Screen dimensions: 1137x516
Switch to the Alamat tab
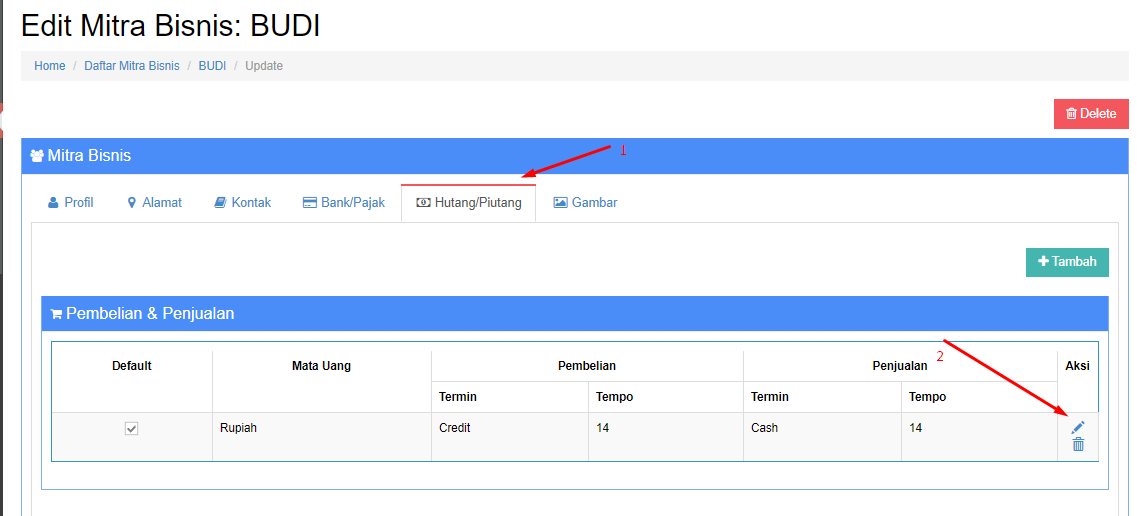pyautogui.click(x=154, y=203)
